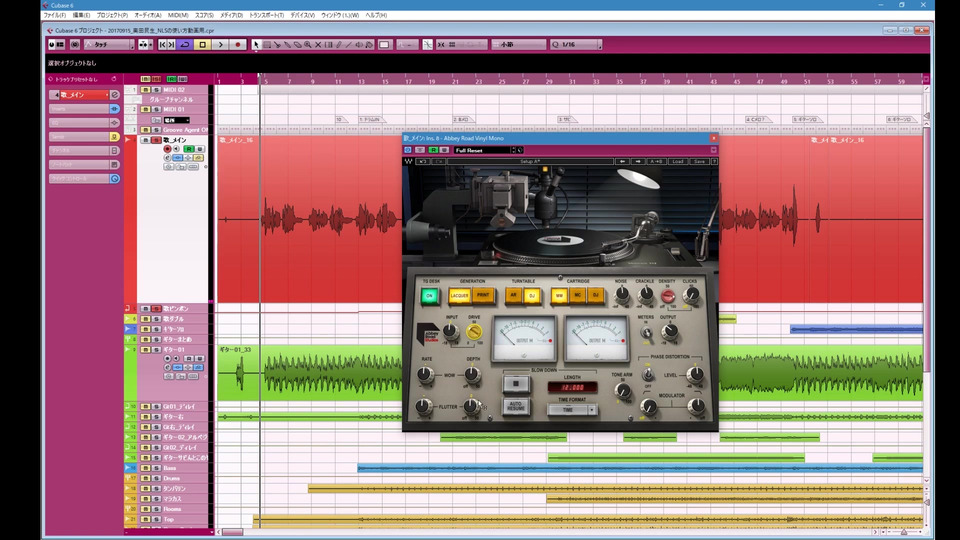Click the SLOW DOWN stop button
Screen dimensions: 960x540
point(516,384)
